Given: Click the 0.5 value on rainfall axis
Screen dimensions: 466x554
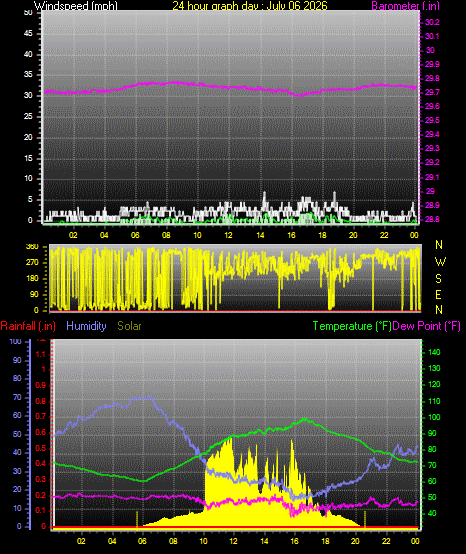Looking at the screenshot, I should [41, 448].
